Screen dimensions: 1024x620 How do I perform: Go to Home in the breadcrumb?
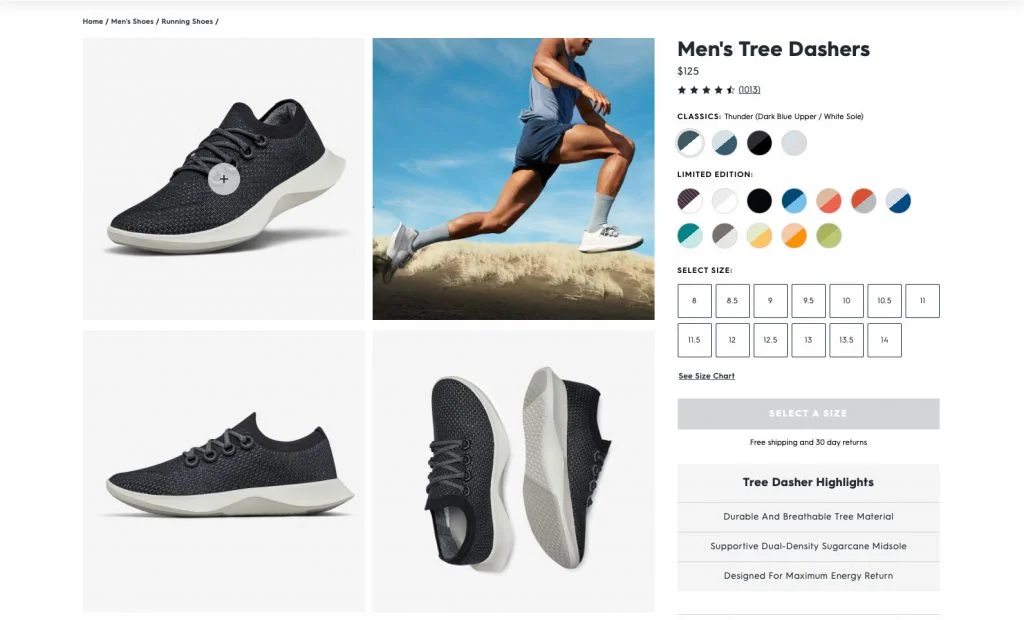click(93, 21)
